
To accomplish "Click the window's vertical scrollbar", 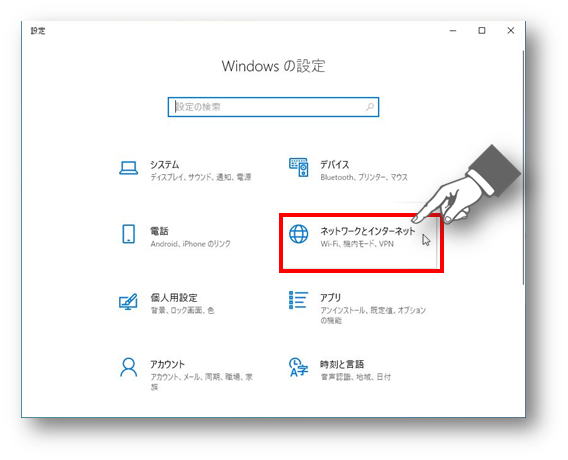I will point(523,167).
